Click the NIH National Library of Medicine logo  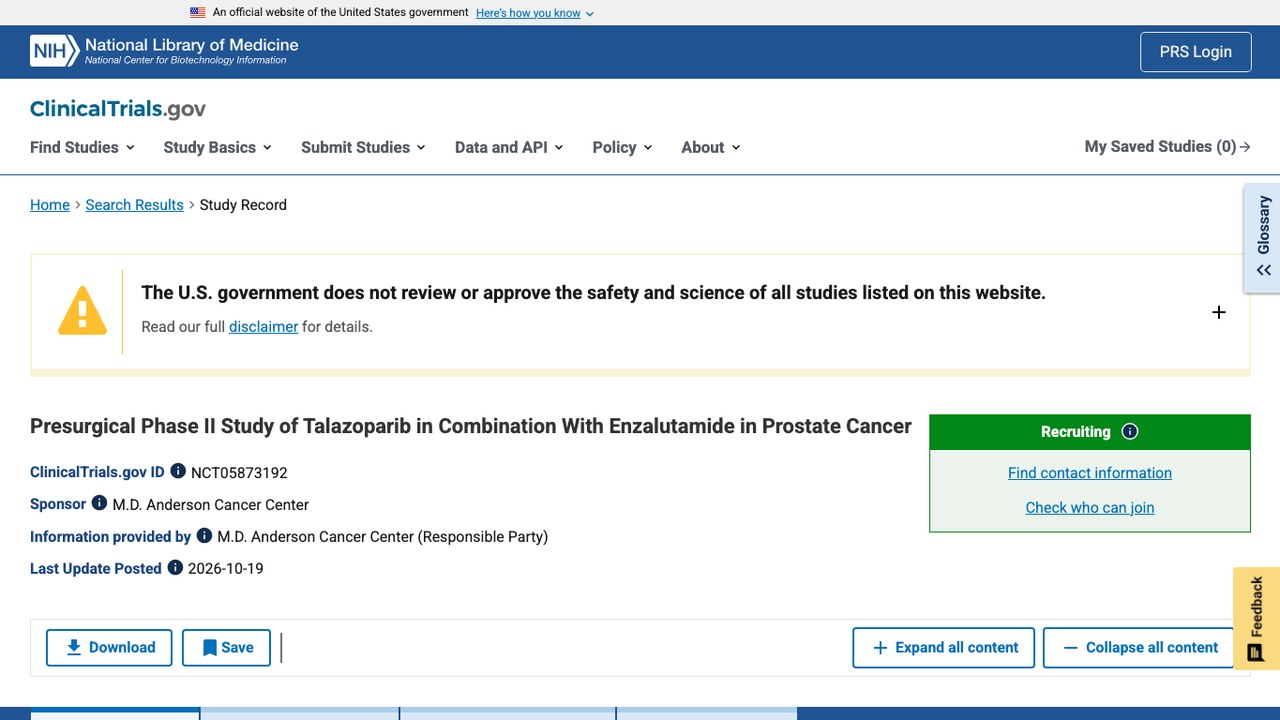click(164, 51)
